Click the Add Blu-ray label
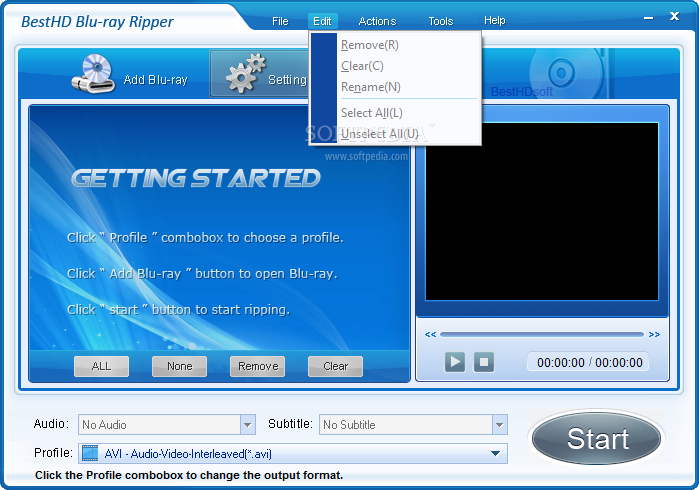Viewport: 699px width, 490px height. click(155, 80)
